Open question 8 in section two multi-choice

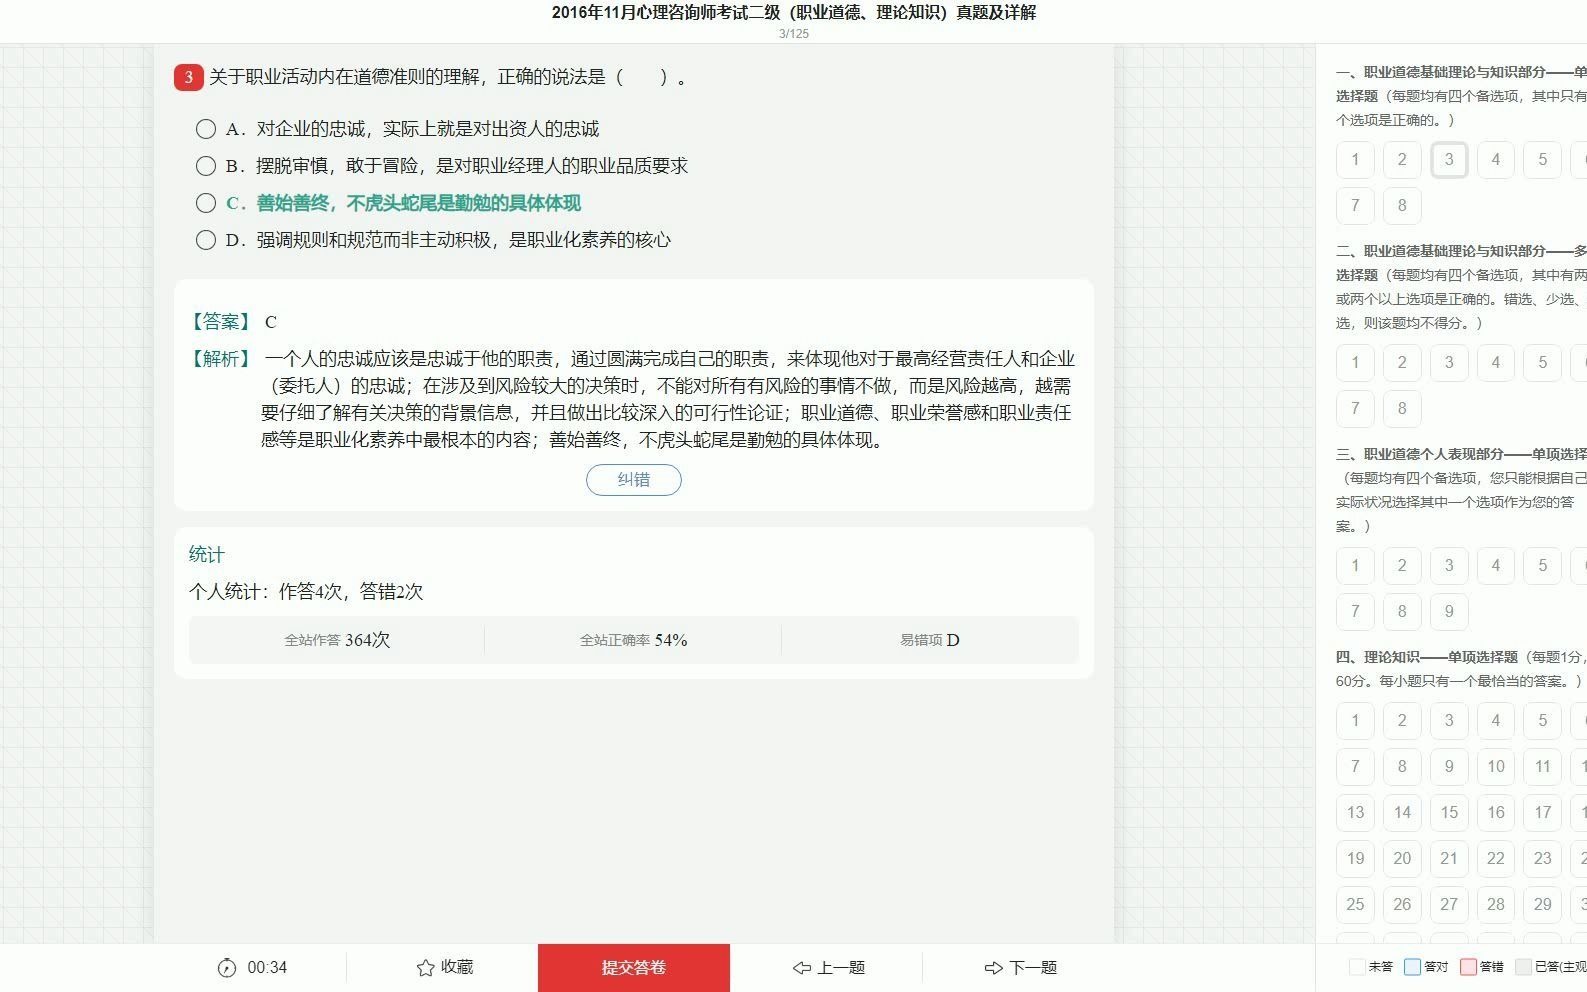point(1402,408)
